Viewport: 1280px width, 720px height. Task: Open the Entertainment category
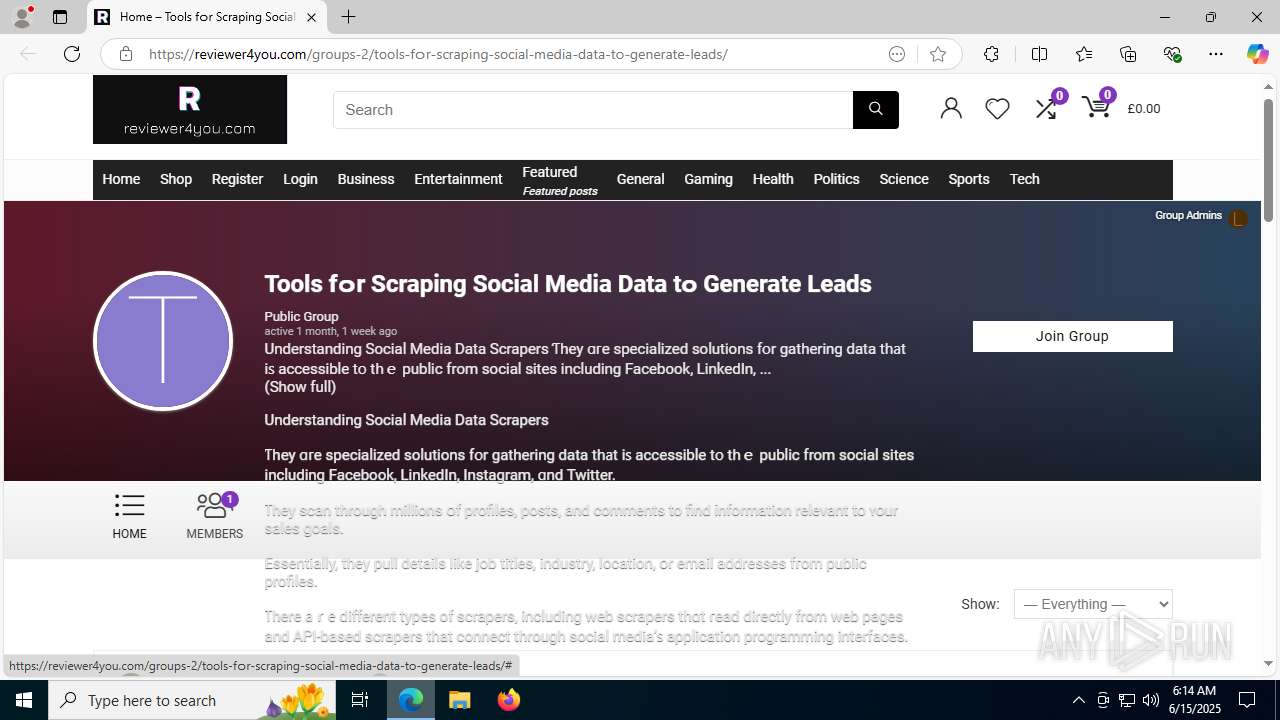458,179
